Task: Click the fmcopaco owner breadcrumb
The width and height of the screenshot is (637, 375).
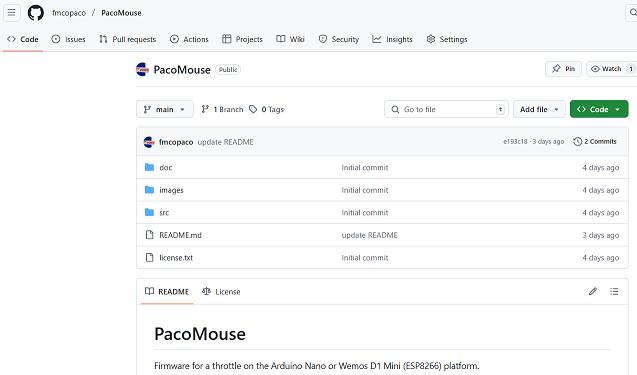Action: [69, 13]
